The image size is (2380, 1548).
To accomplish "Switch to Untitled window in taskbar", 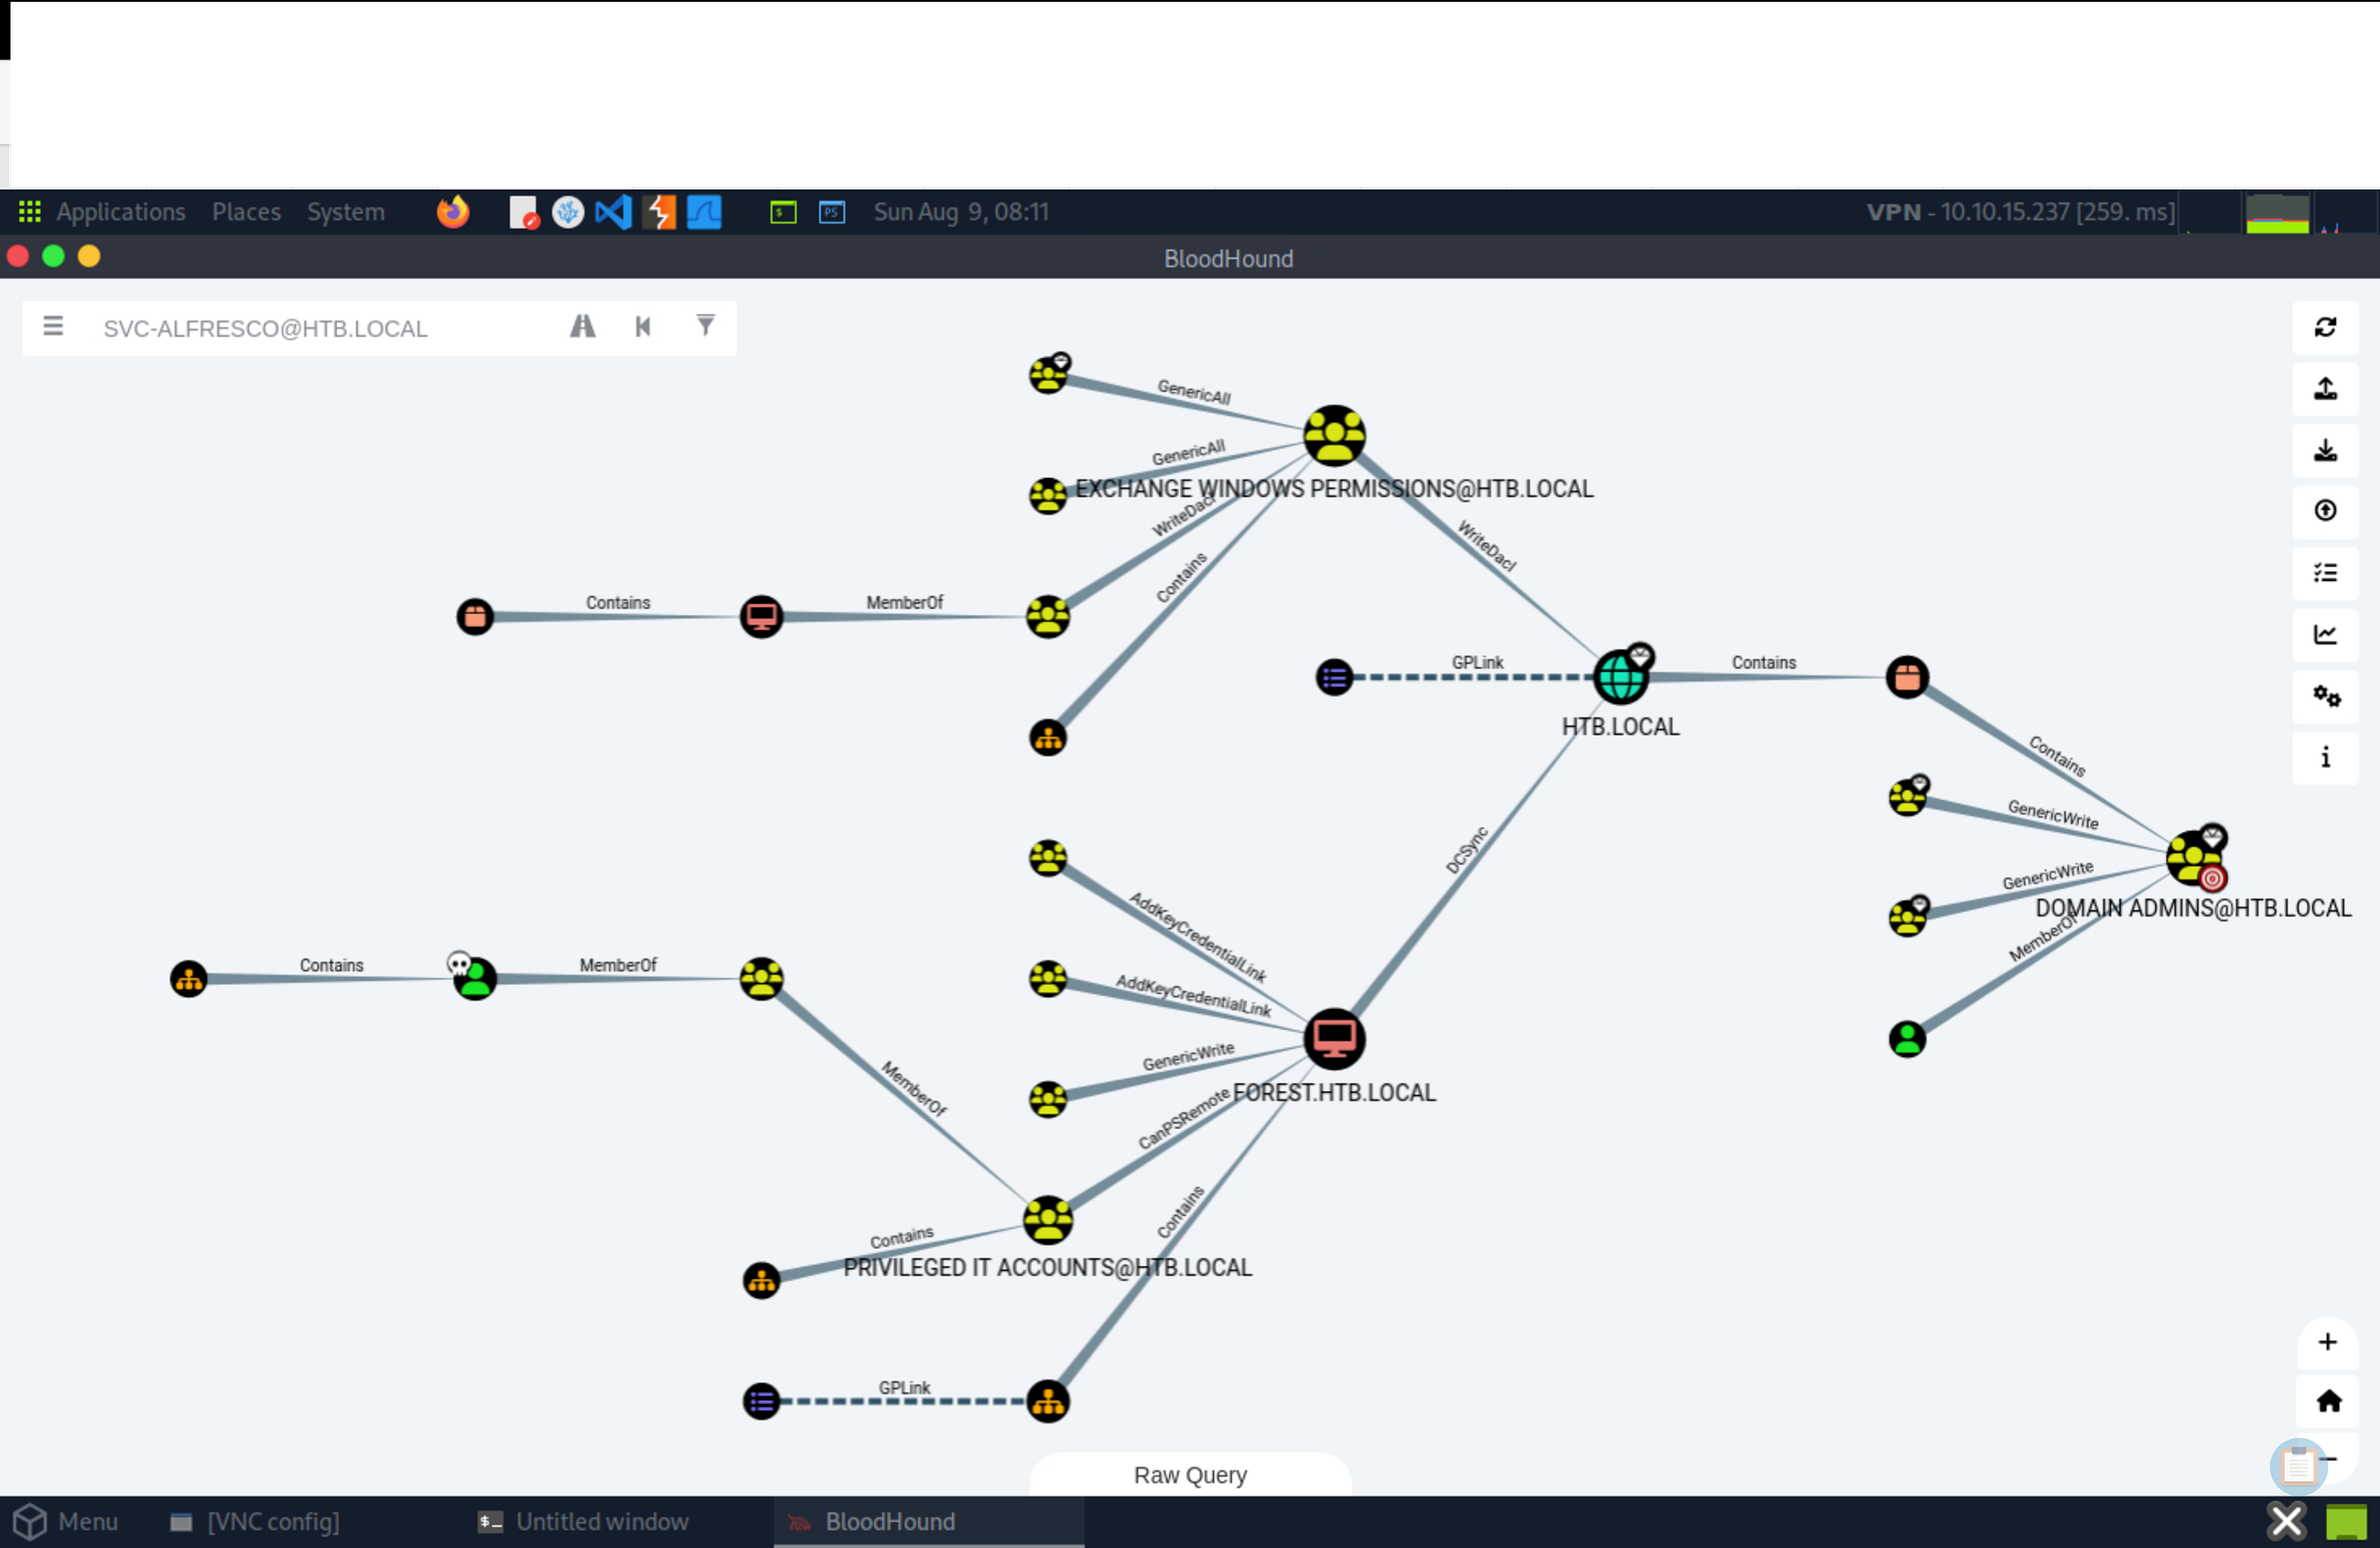I will point(584,1522).
